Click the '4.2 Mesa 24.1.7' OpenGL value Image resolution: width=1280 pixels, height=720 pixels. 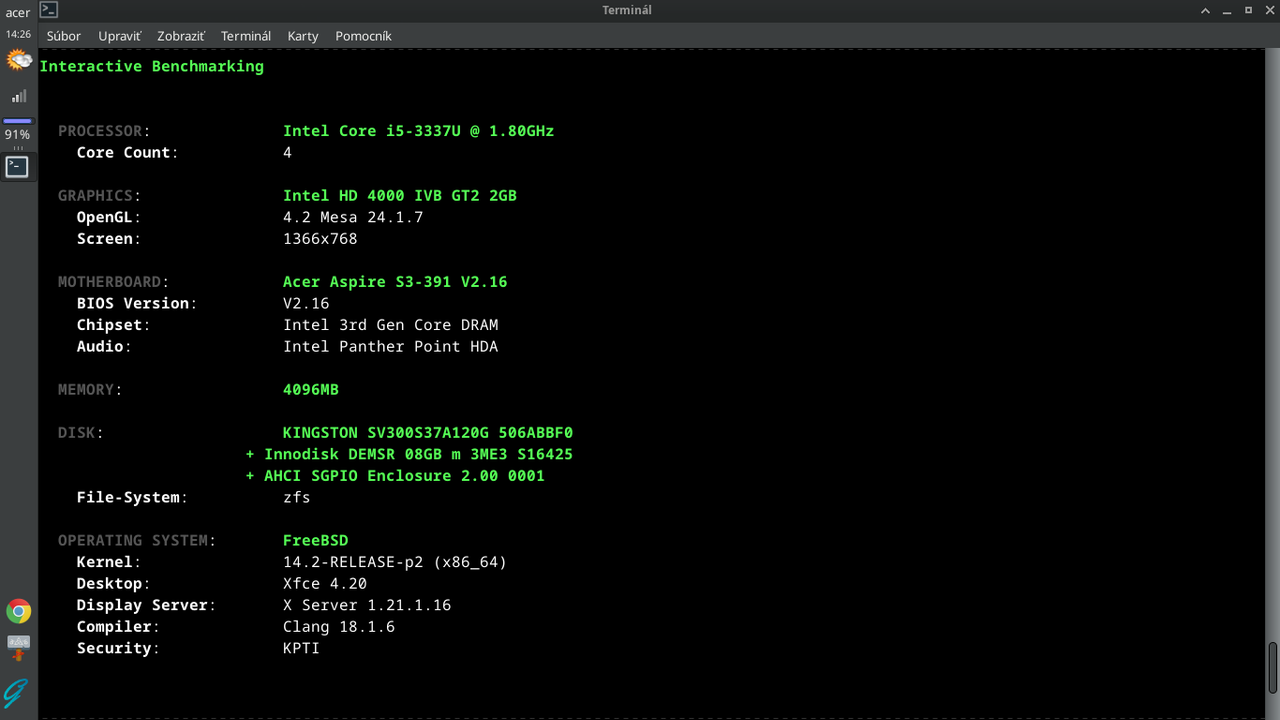tap(353, 217)
